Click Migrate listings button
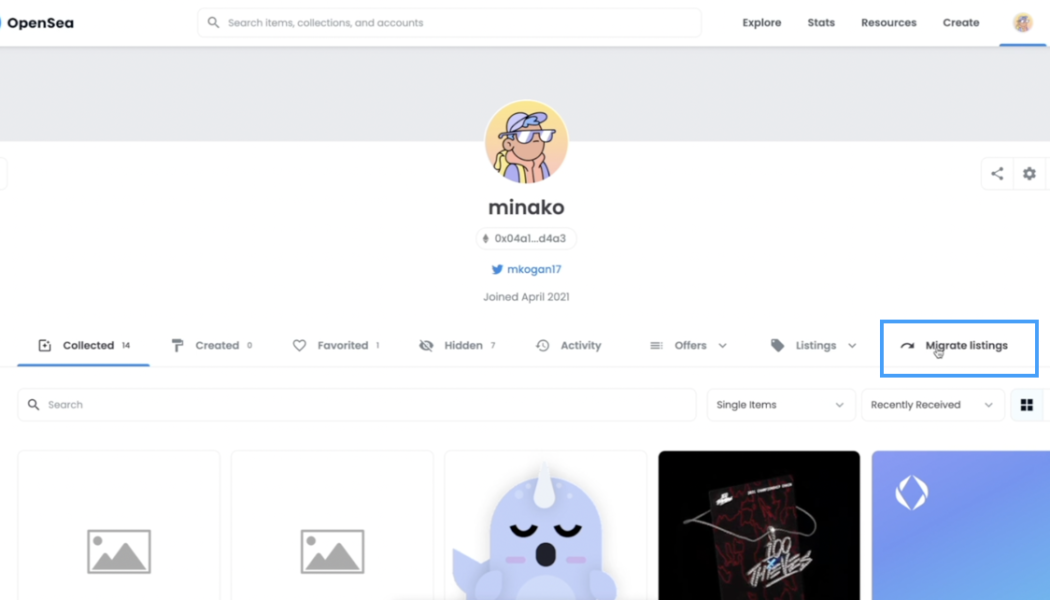 click(958, 347)
